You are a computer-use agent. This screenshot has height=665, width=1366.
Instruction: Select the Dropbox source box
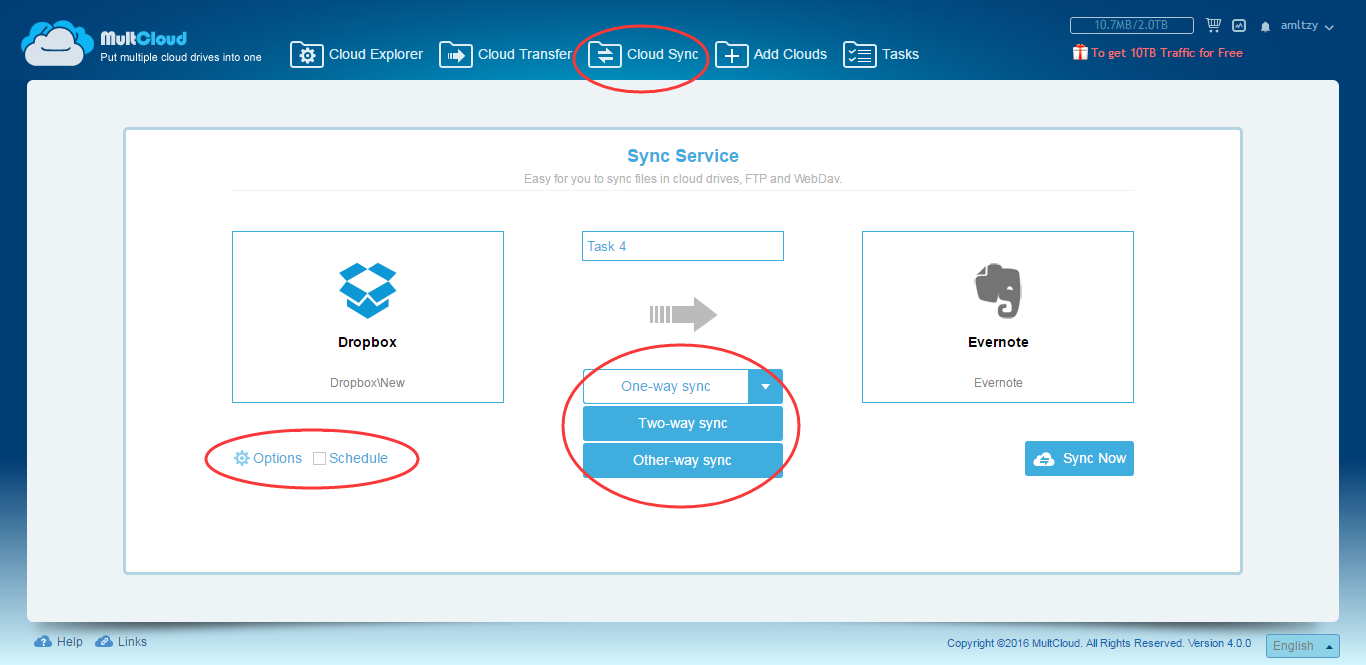tap(368, 317)
